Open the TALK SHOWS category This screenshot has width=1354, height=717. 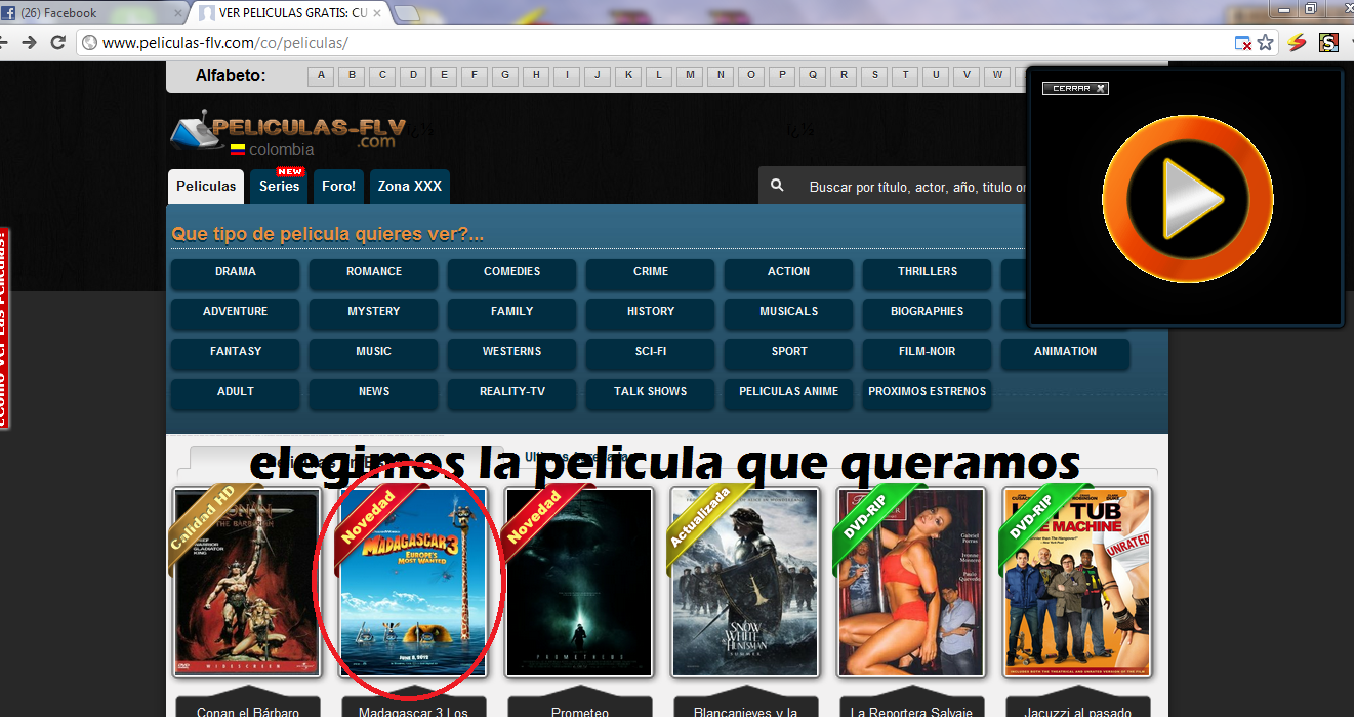pyautogui.click(x=650, y=393)
